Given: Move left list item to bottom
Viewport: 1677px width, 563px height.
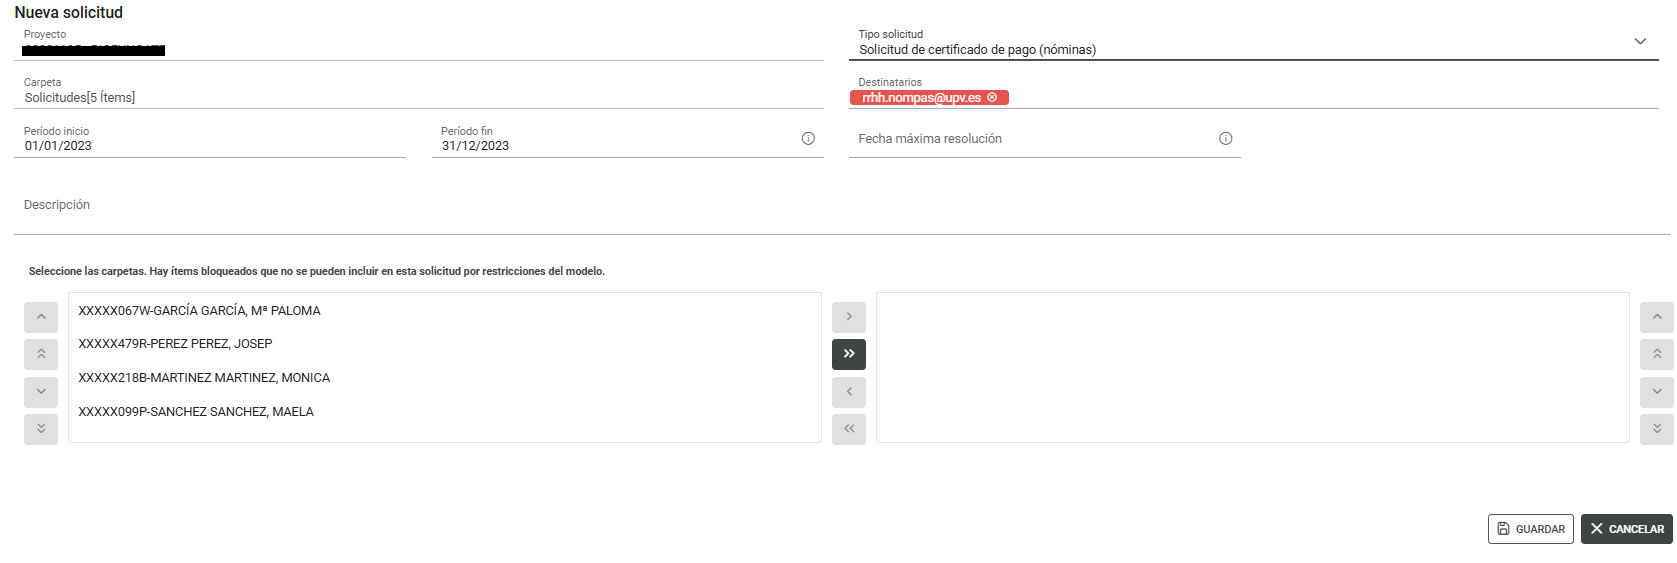Looking at the screenshot, I should click(x=41, y=429).
